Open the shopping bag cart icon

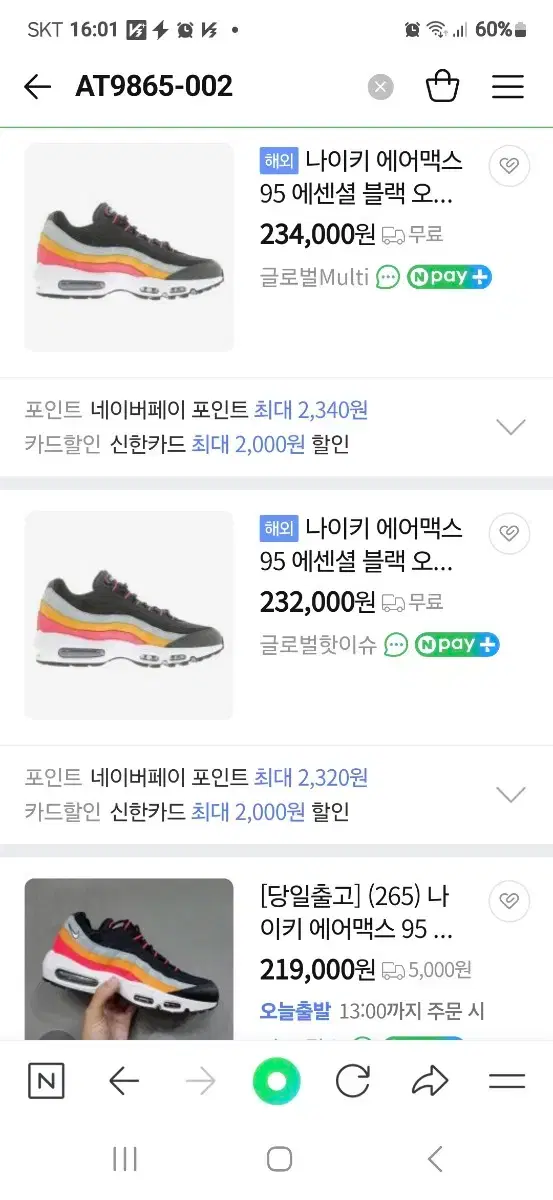[443, 86]
